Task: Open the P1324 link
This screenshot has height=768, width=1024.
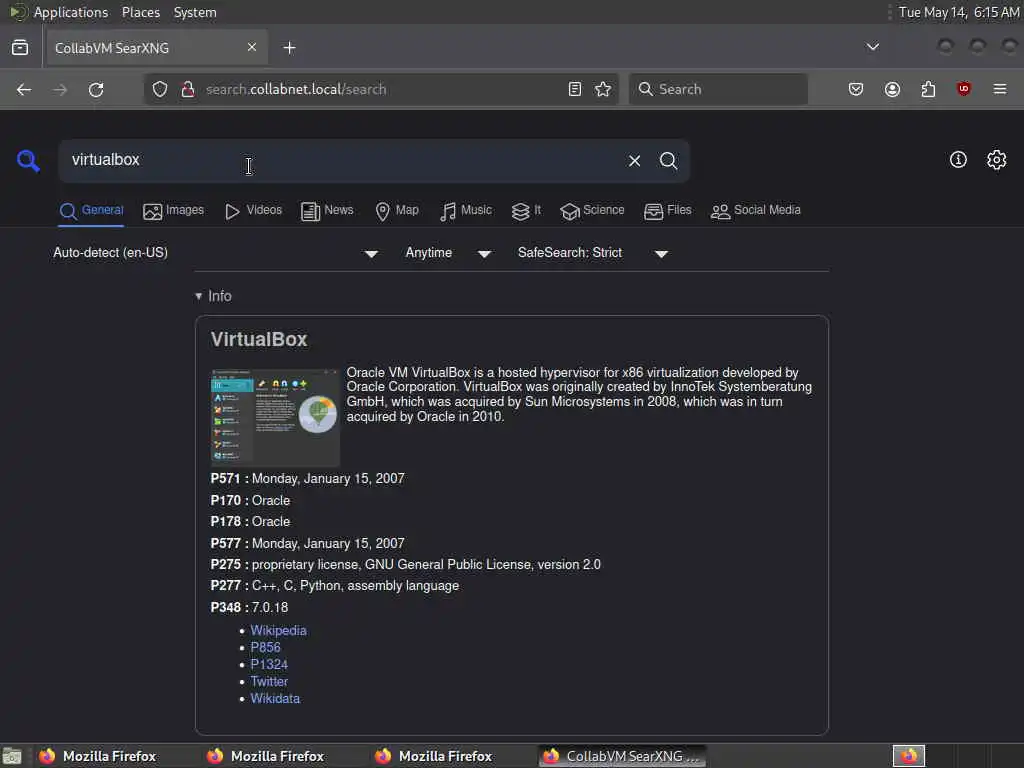Action: point(269,665)
